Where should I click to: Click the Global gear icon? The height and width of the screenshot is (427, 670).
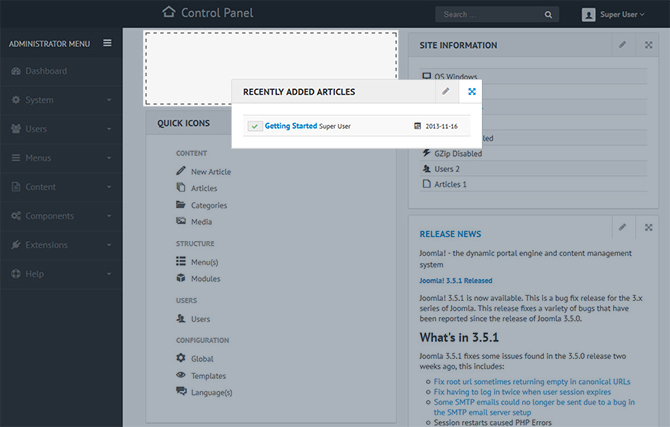click(181, 358)
